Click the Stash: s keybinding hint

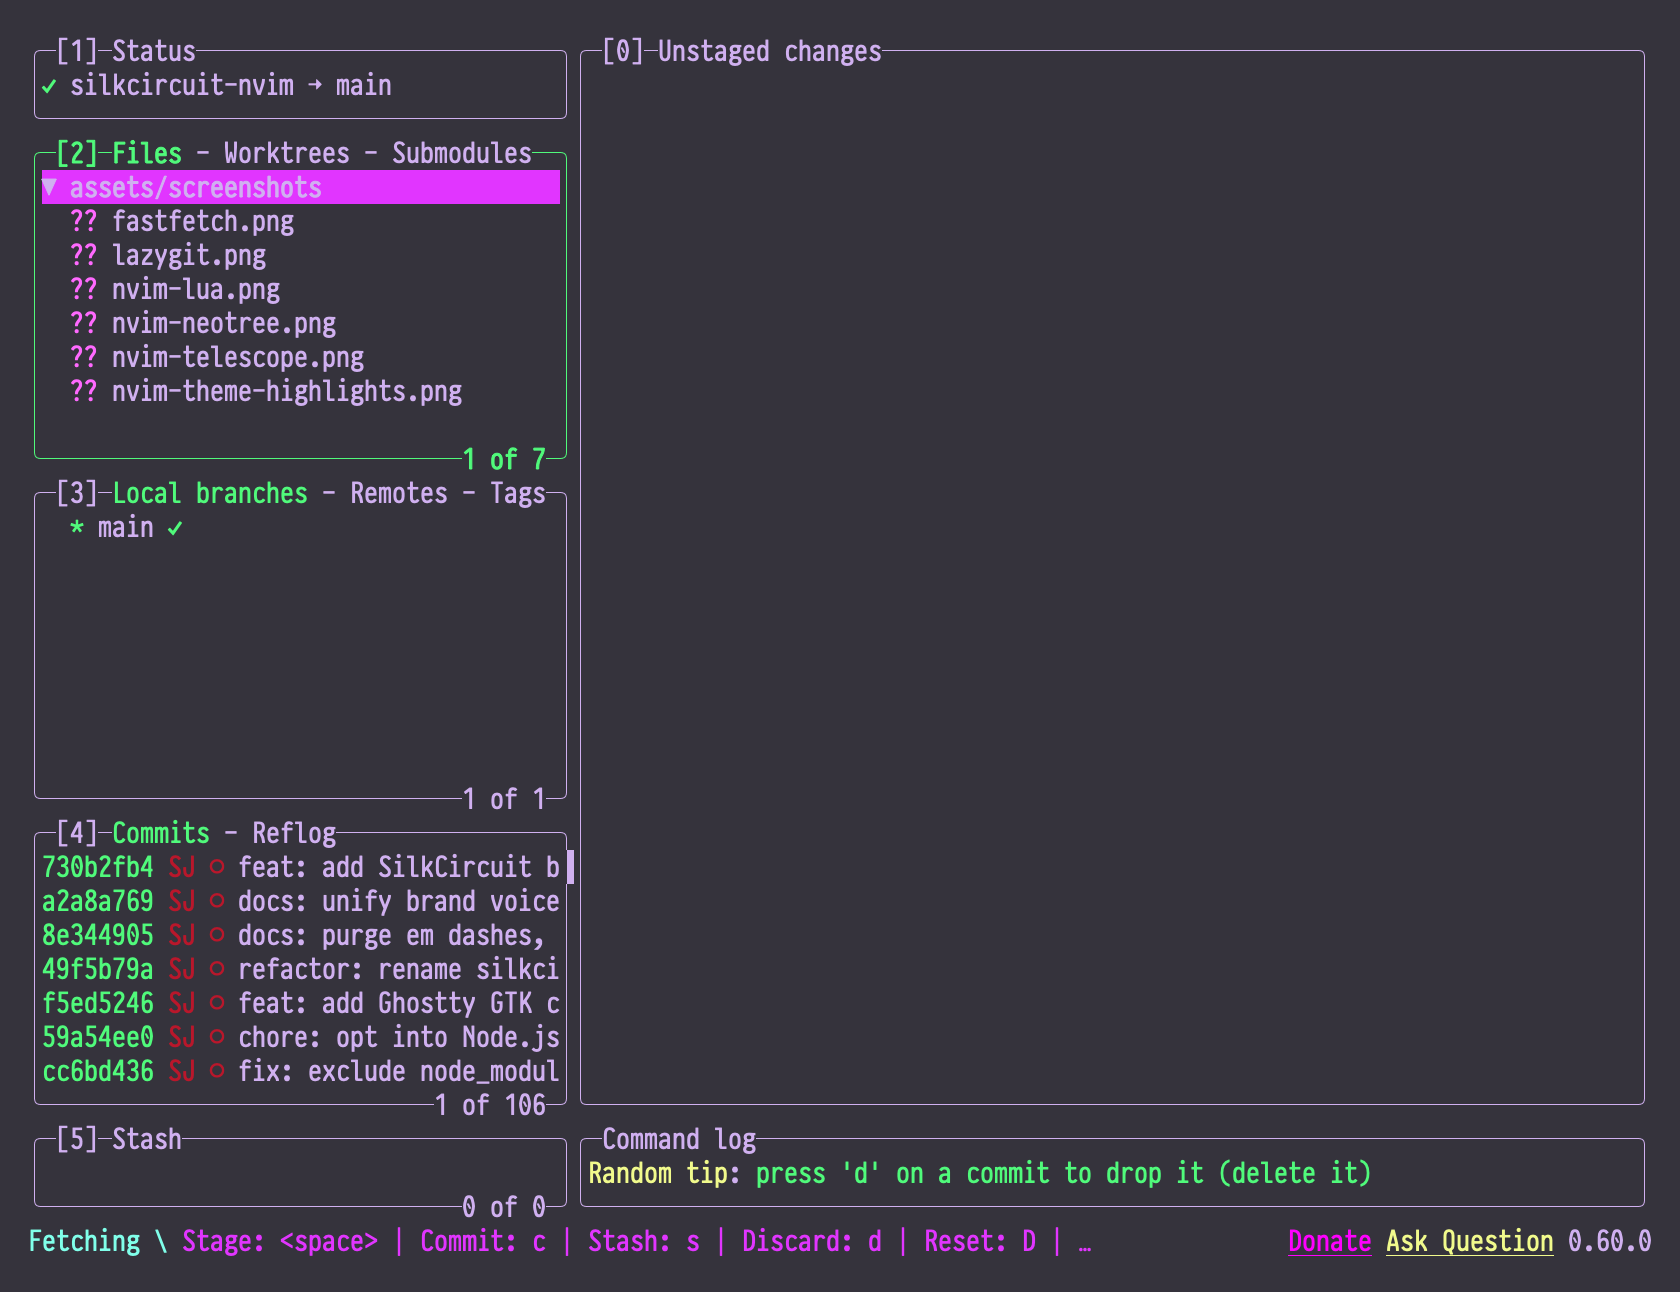point(644,1241)
